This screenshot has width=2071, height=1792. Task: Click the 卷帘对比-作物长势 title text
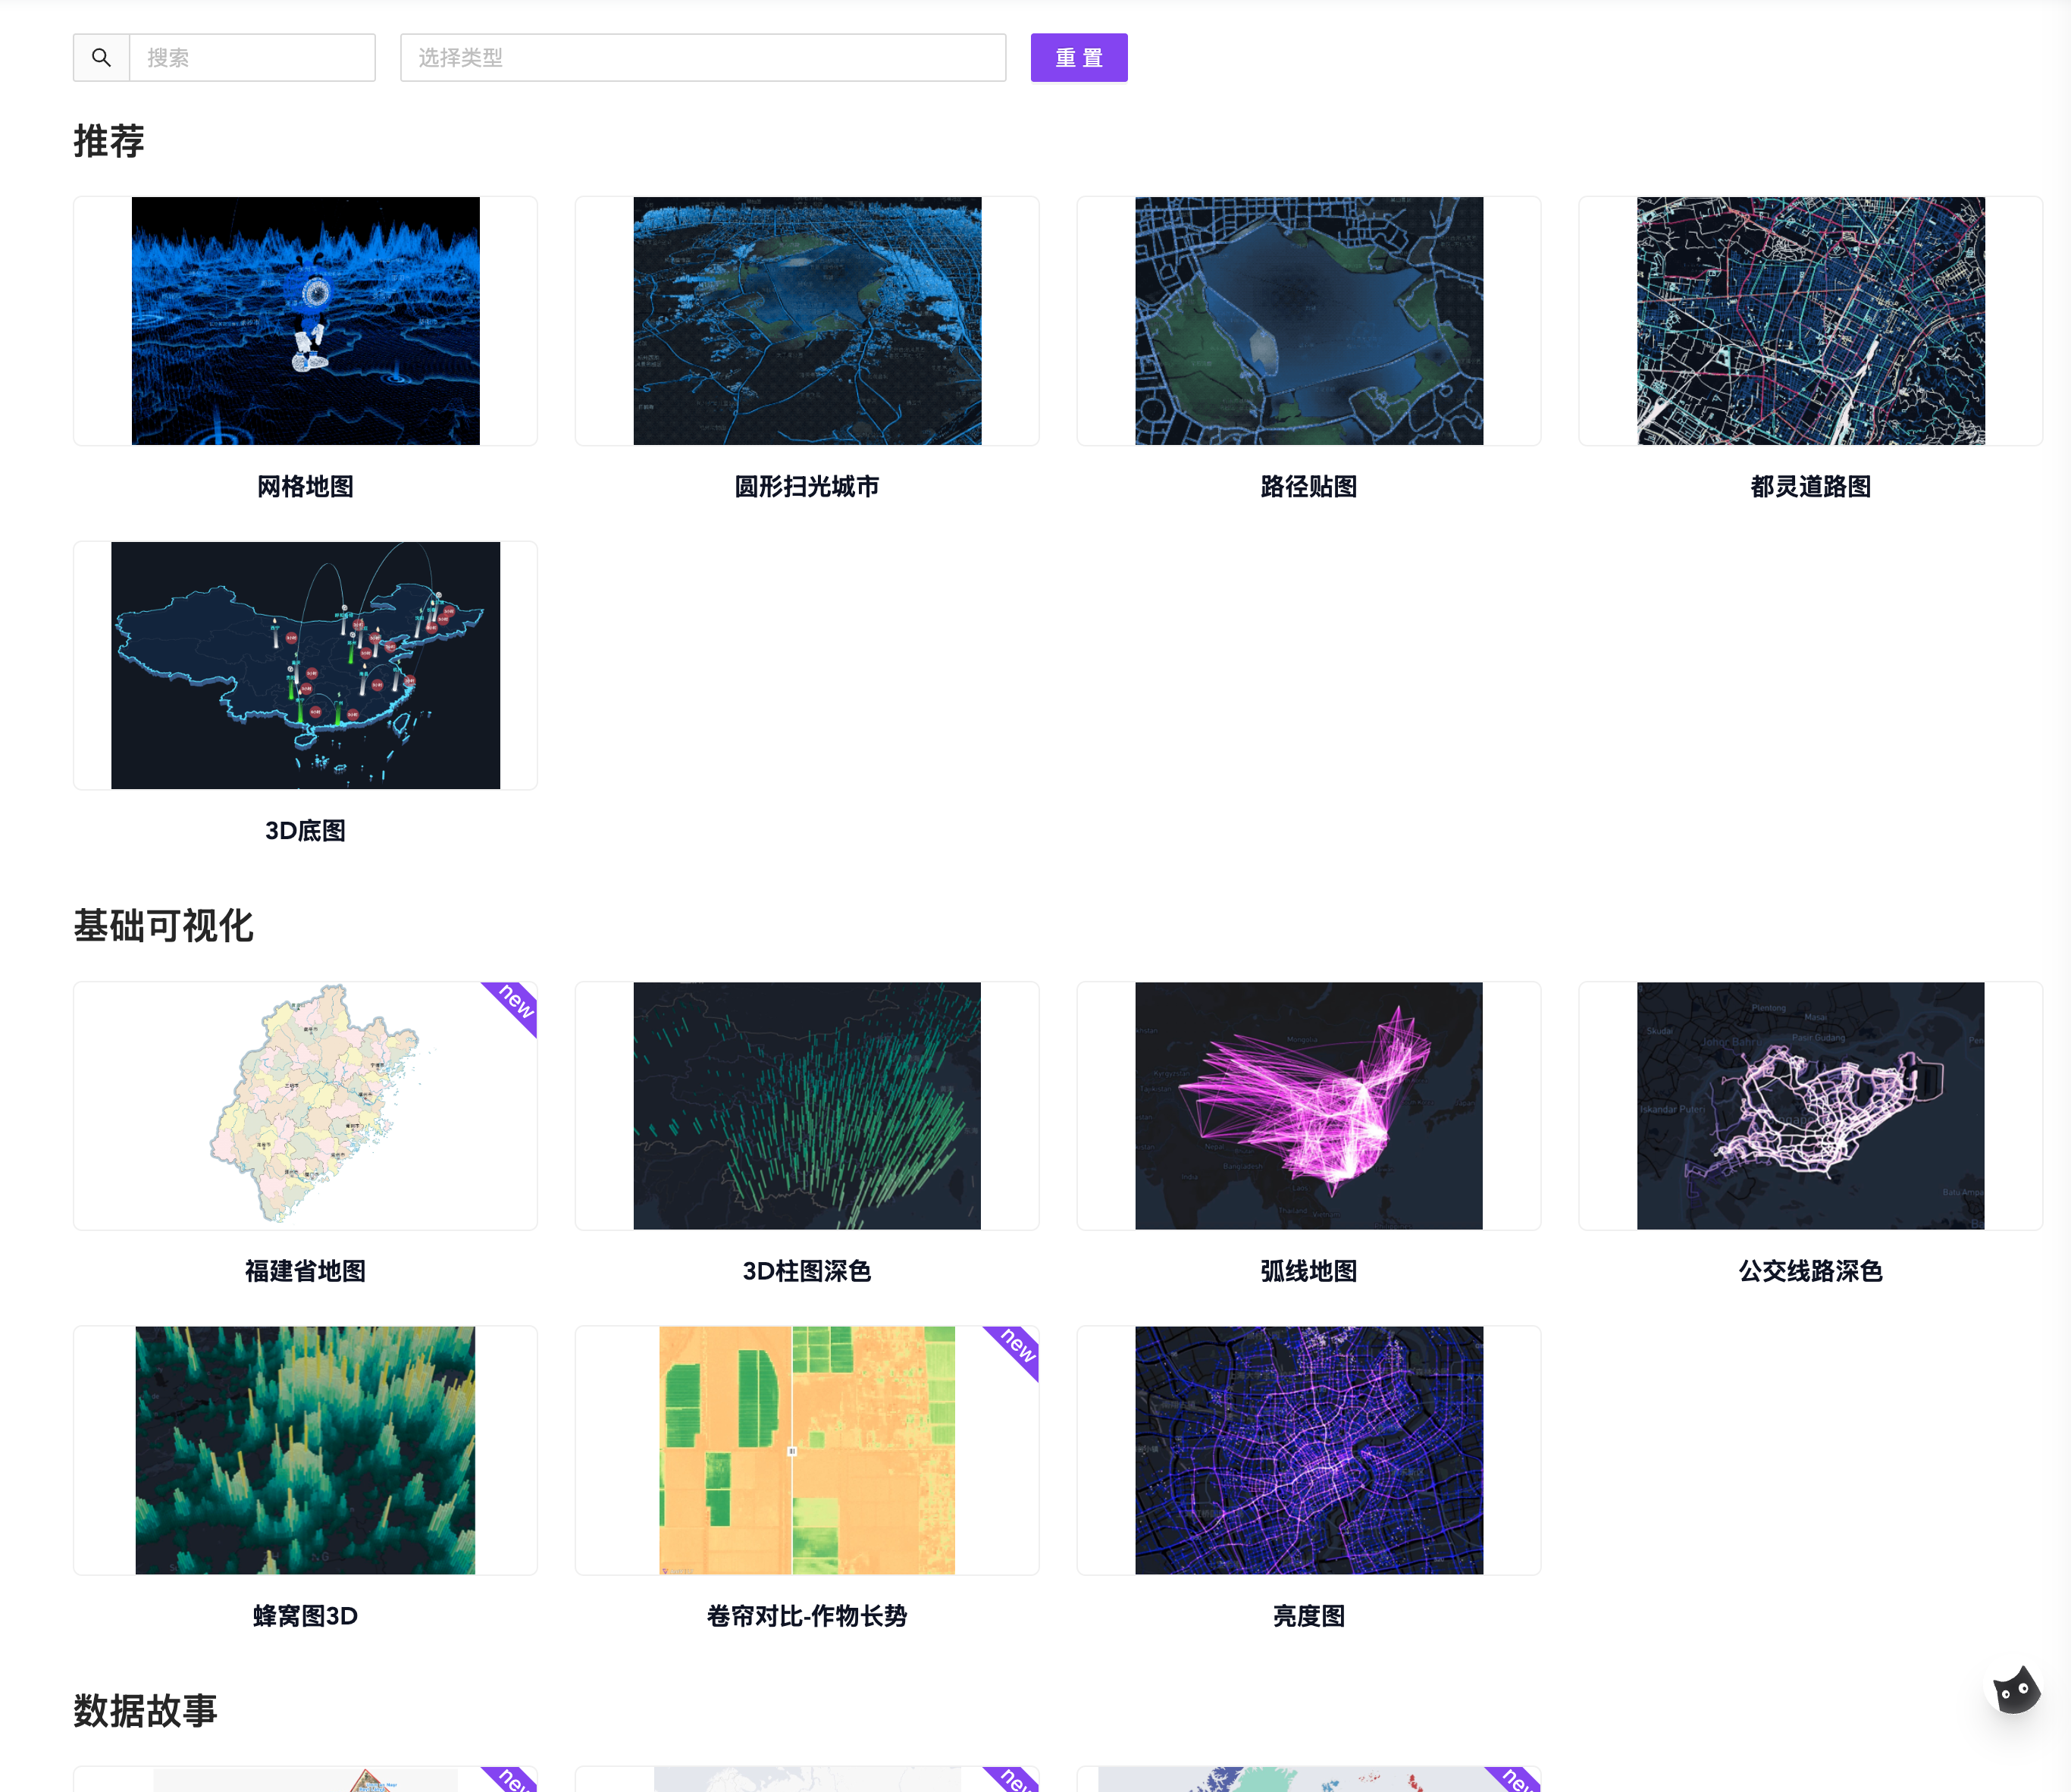(x=807, y=1616)
